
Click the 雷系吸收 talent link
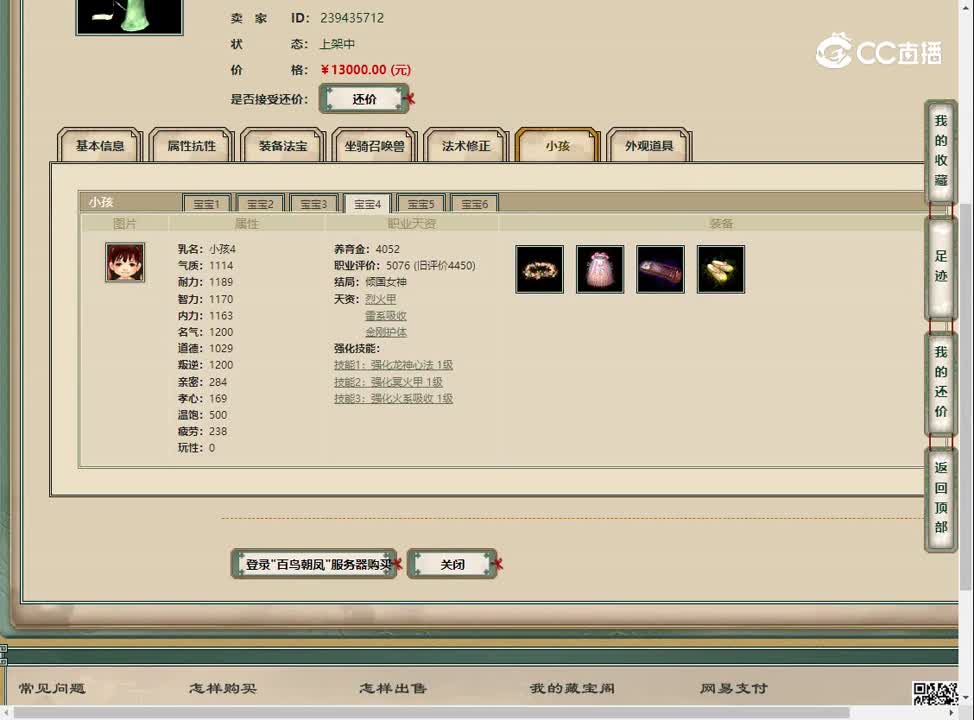(x=386, y=316)
